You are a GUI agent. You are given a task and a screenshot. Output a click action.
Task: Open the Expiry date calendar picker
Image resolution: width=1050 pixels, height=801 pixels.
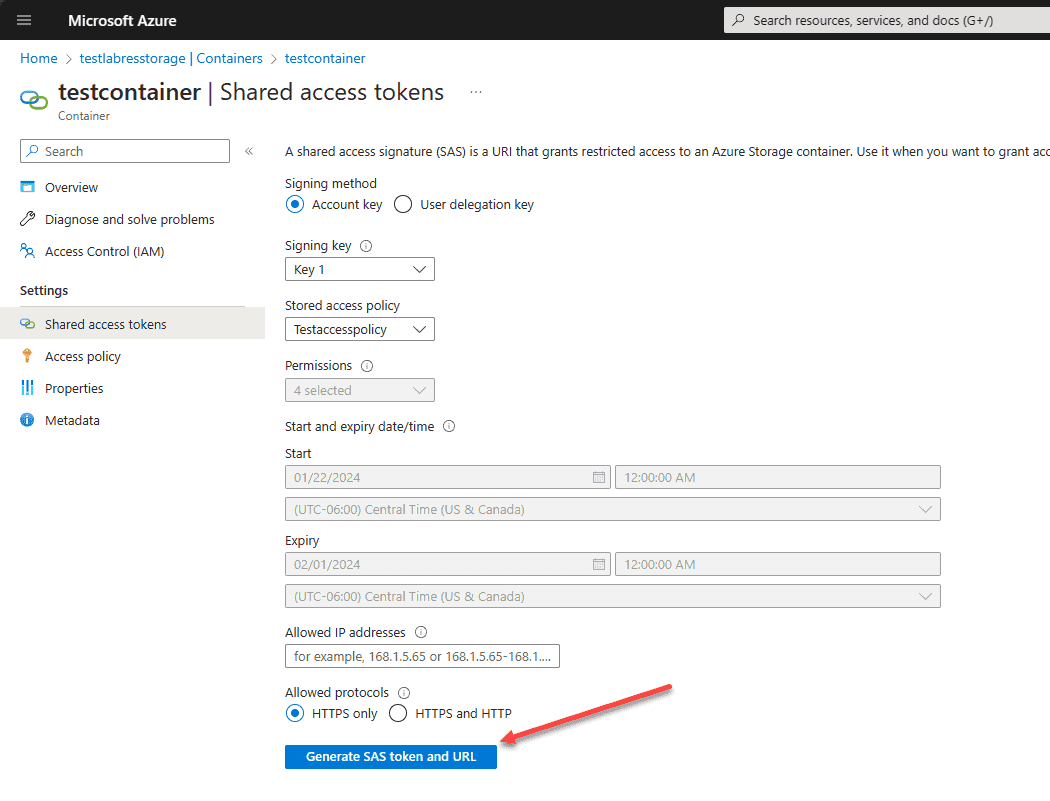point(599,565)
